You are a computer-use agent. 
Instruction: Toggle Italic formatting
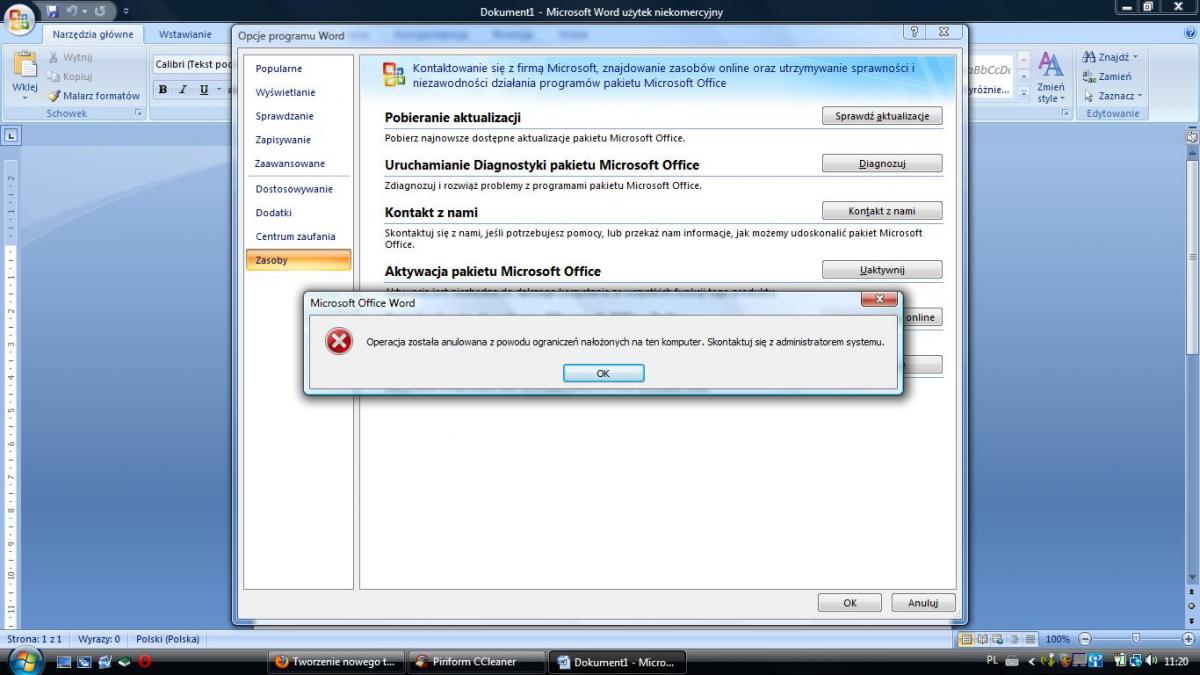[183, 89]
